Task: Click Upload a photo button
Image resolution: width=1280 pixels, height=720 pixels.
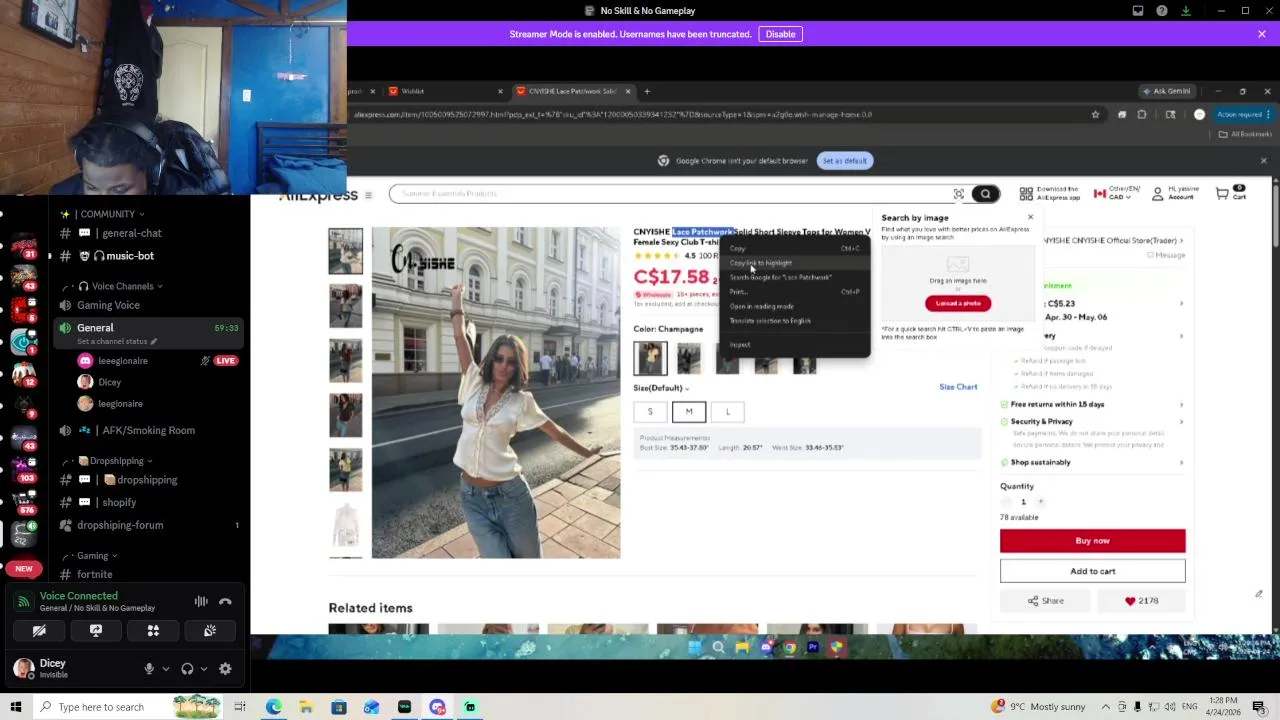Action: pyautogui.click(x=958, y=303)
